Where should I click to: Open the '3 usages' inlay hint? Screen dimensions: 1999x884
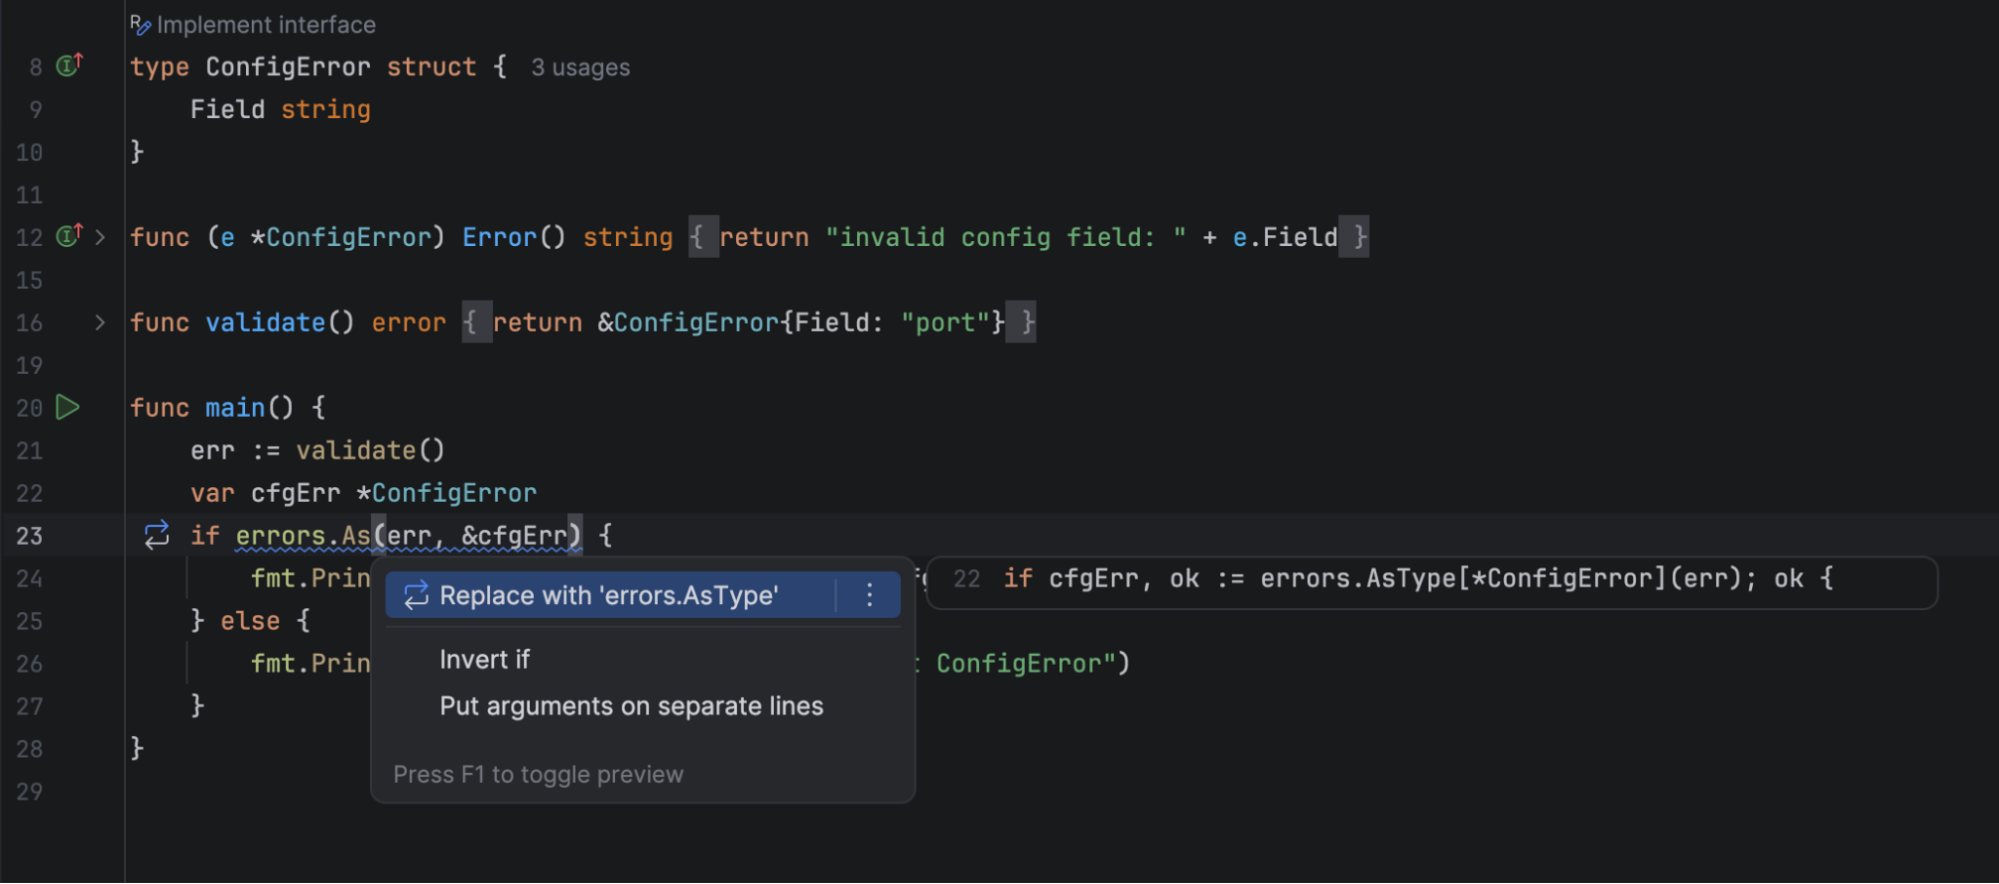pos(580,68)
